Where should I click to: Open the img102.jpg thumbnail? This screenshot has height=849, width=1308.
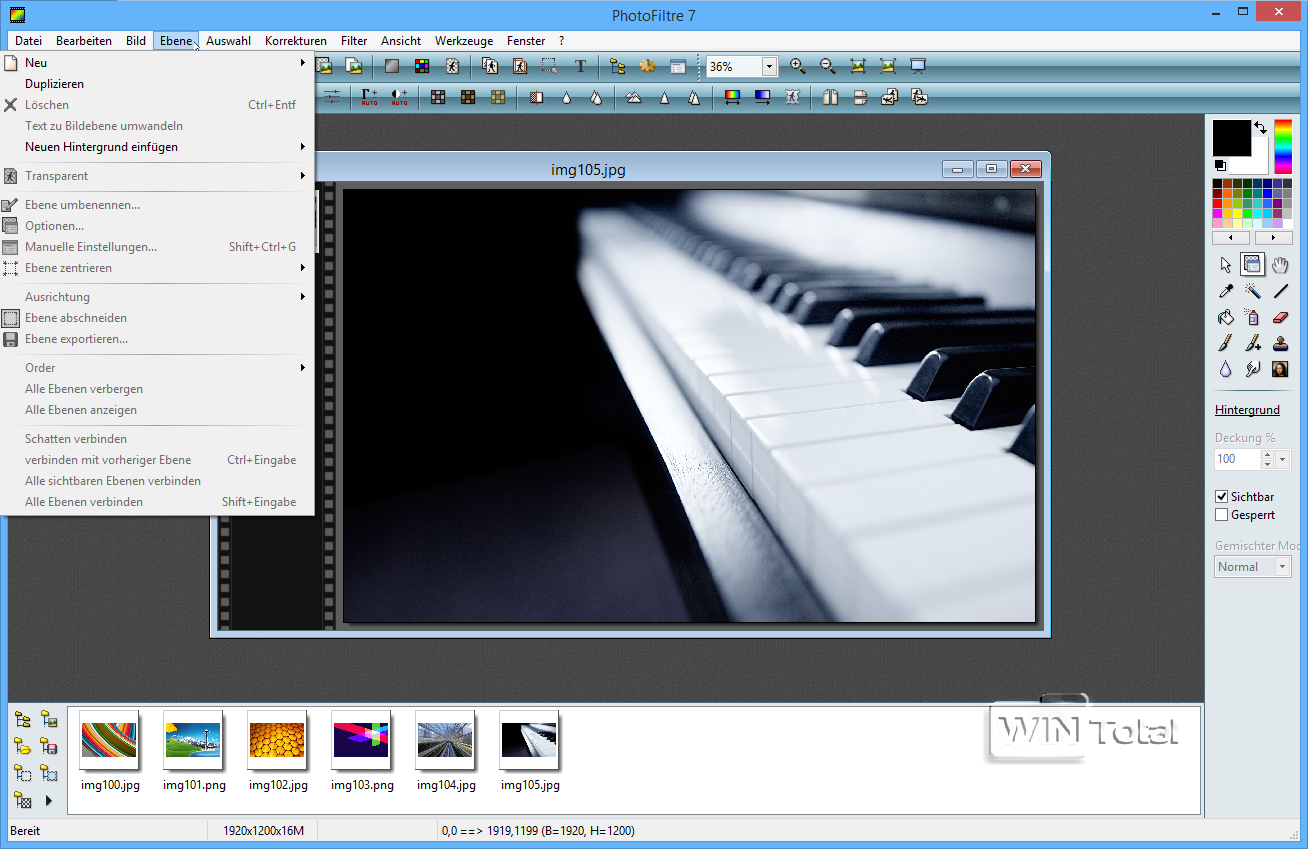click(x=277, y=741)
